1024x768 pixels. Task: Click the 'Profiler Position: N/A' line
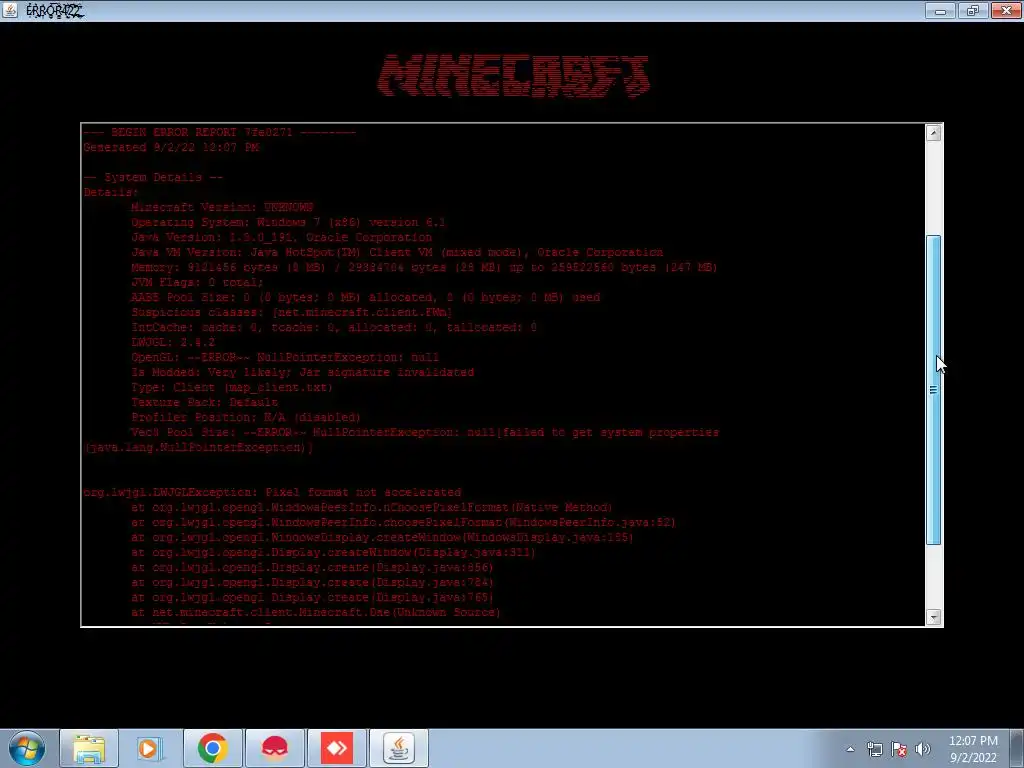coord(246,417)
